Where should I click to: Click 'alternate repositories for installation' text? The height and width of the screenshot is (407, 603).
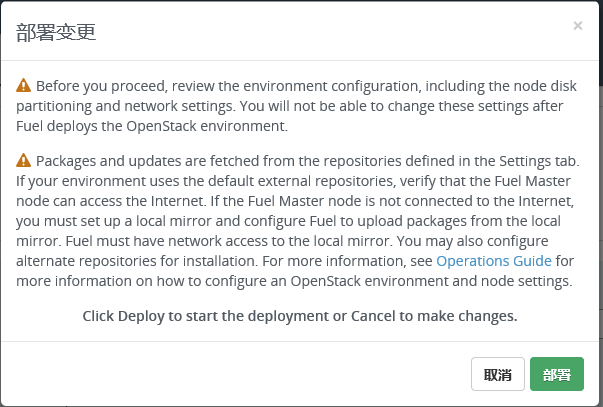pyautogui.click(x=137, y=261)
